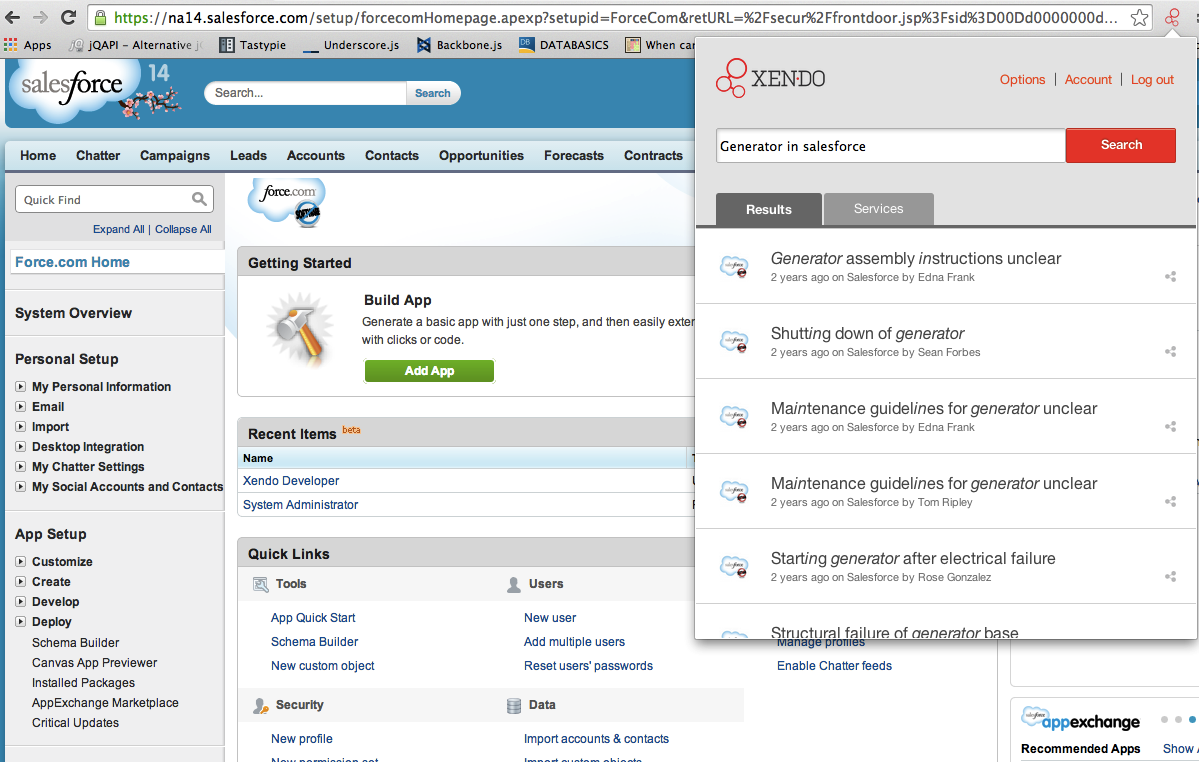Click Salesforce icon beside 'Generator assembly instructions'

pos(734,267)
